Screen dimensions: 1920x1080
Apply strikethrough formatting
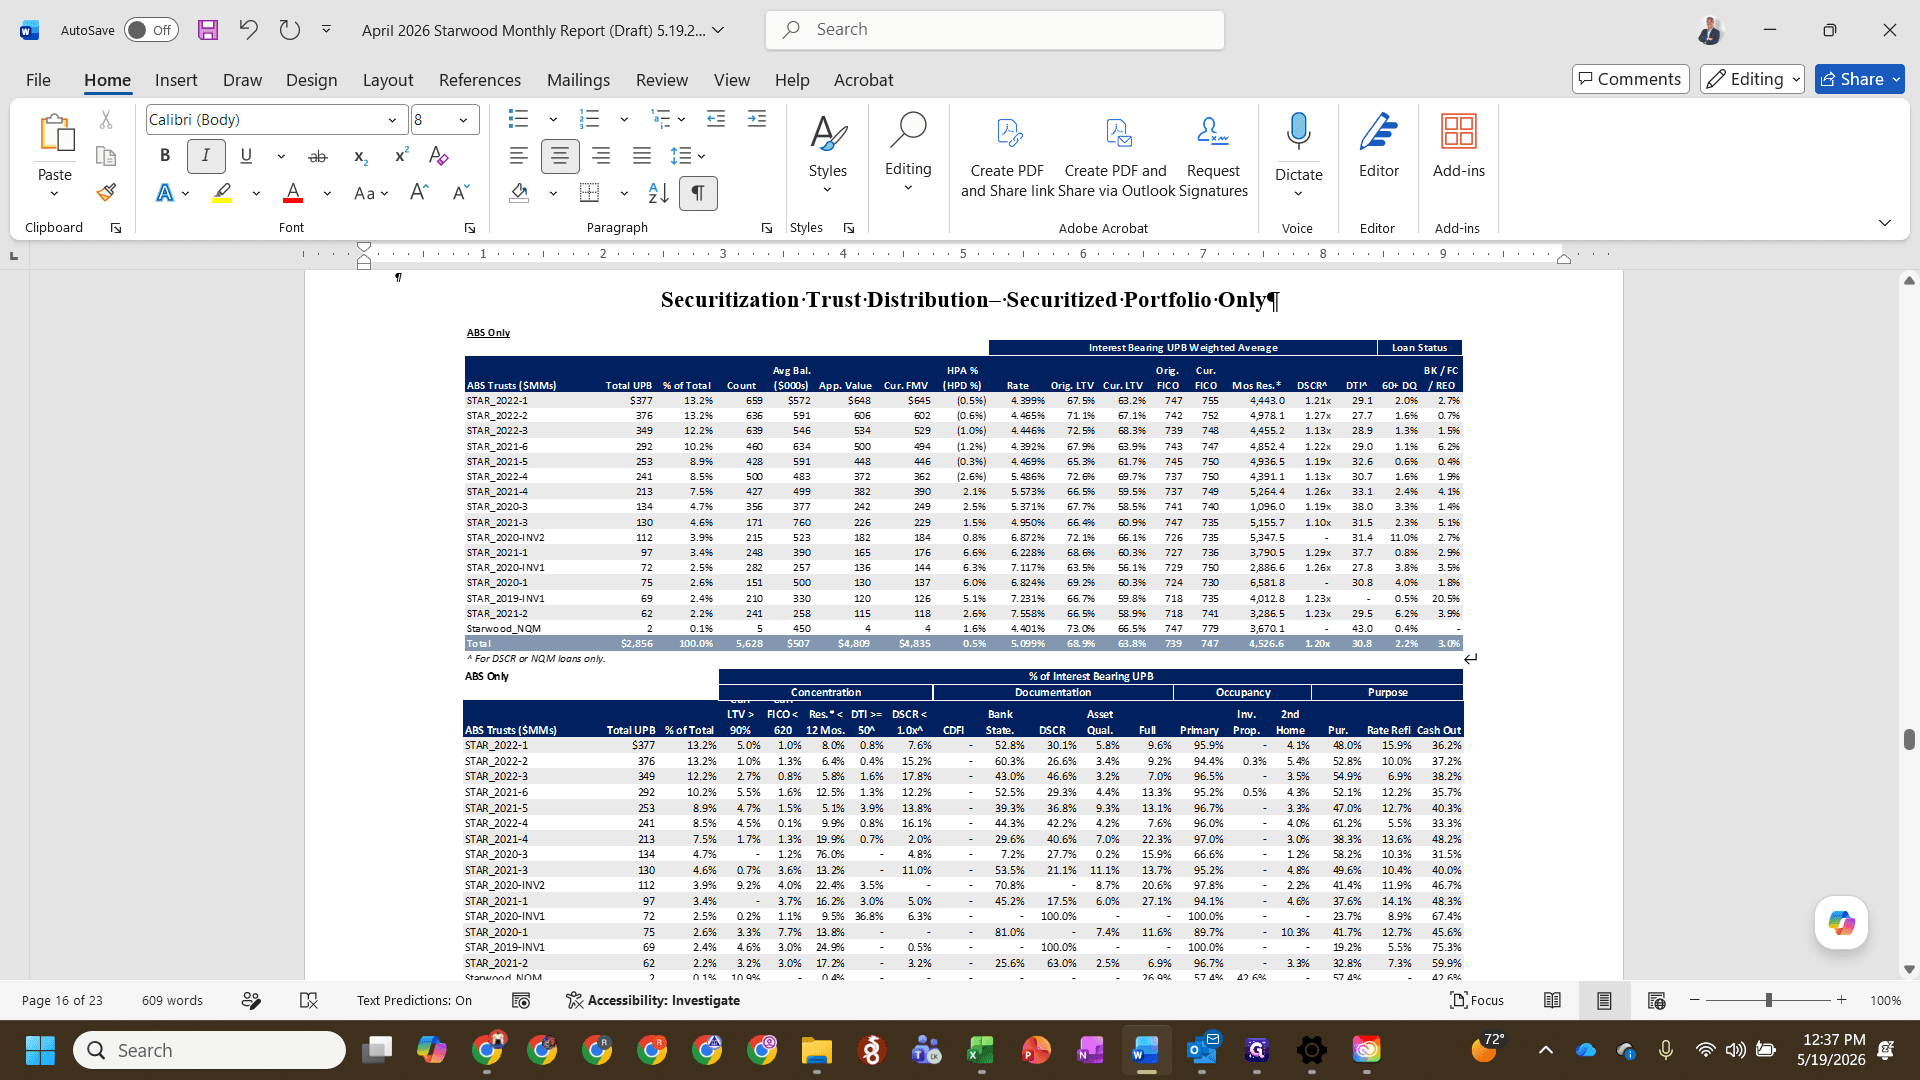pyautogui.click(x=318, y=156)
